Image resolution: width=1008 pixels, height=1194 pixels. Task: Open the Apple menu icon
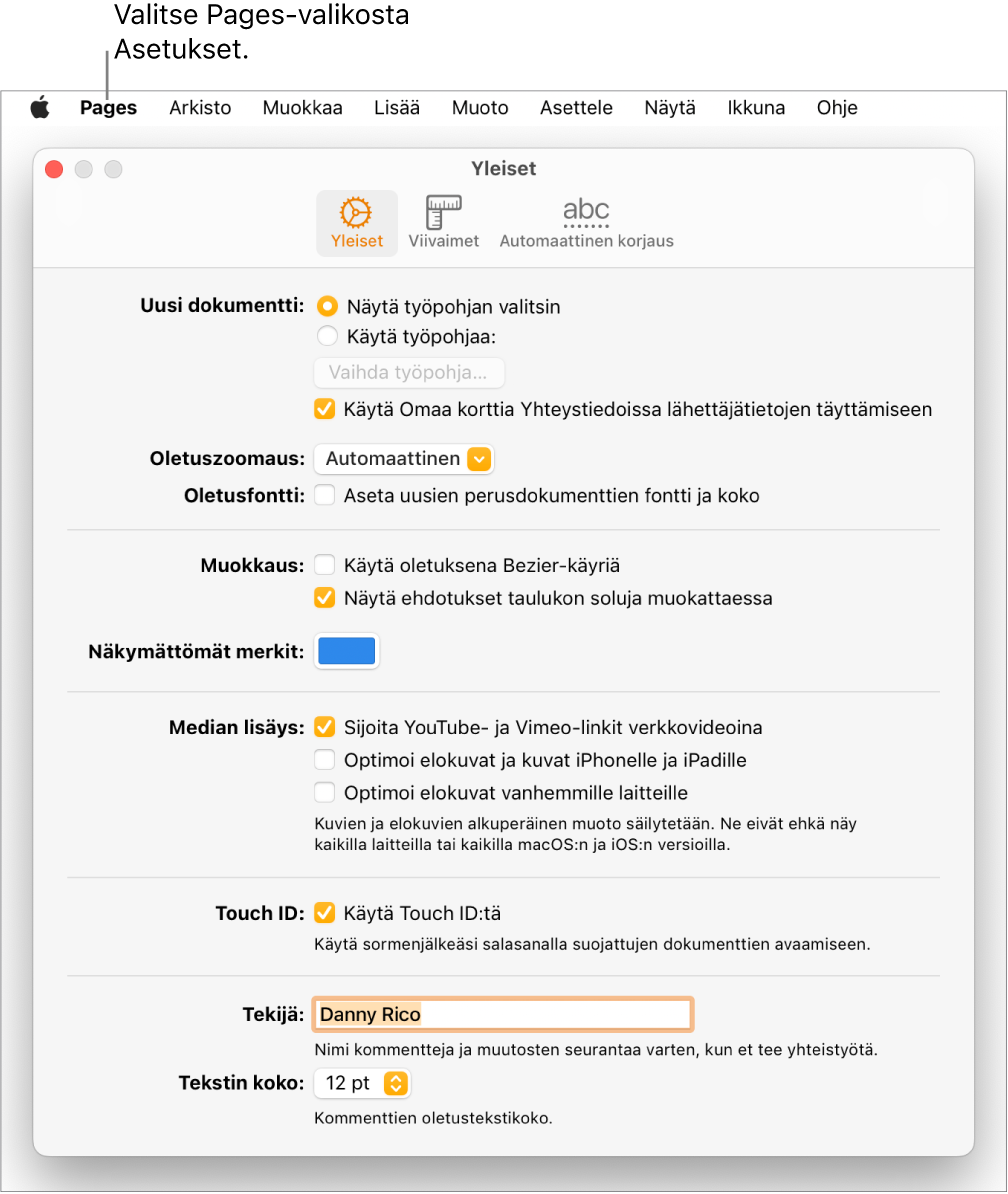click(40, 107)
